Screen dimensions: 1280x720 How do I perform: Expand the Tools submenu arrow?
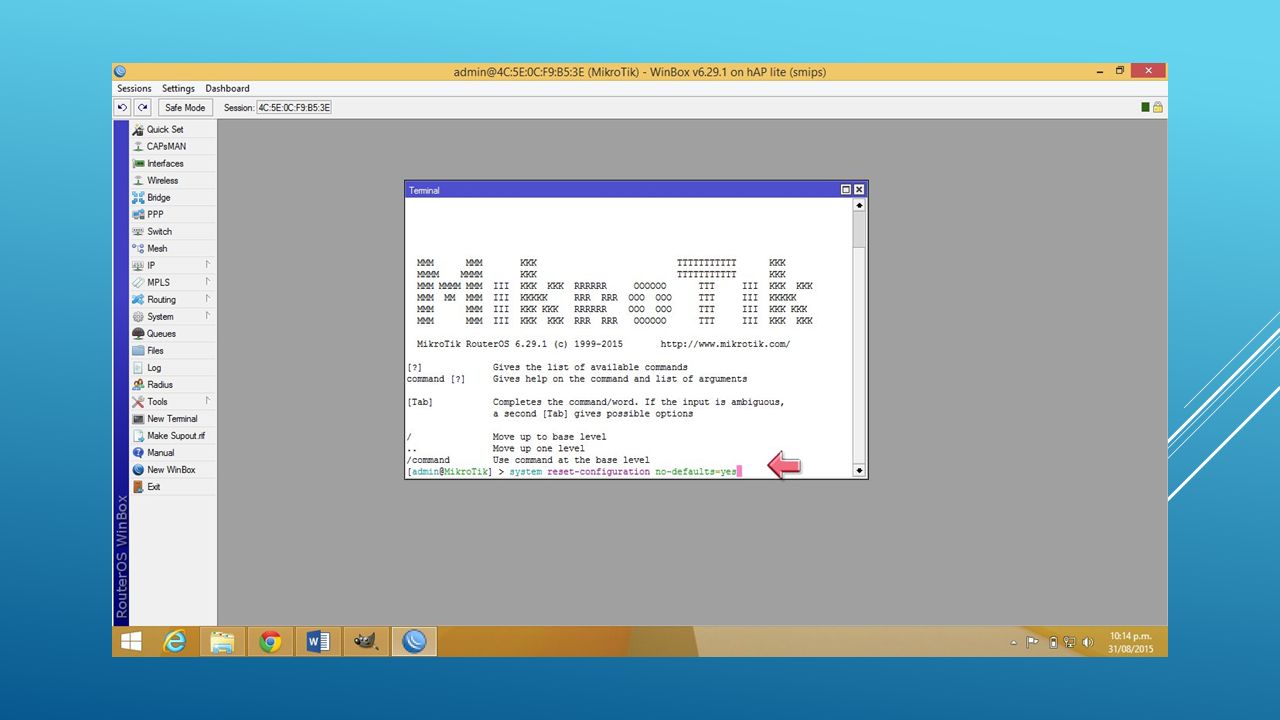pos(208,401)
